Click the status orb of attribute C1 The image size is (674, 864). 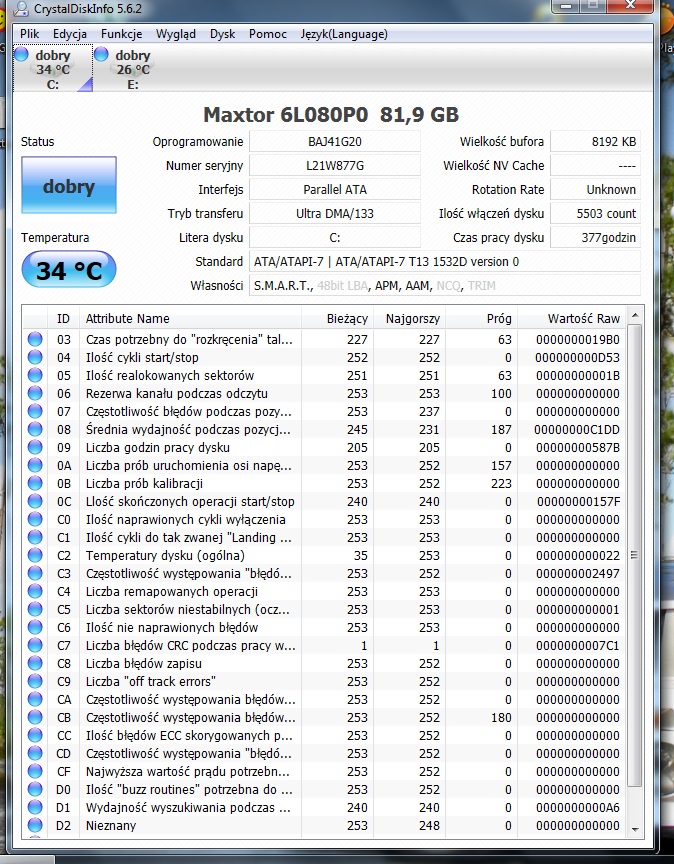[x=35, y=537]
